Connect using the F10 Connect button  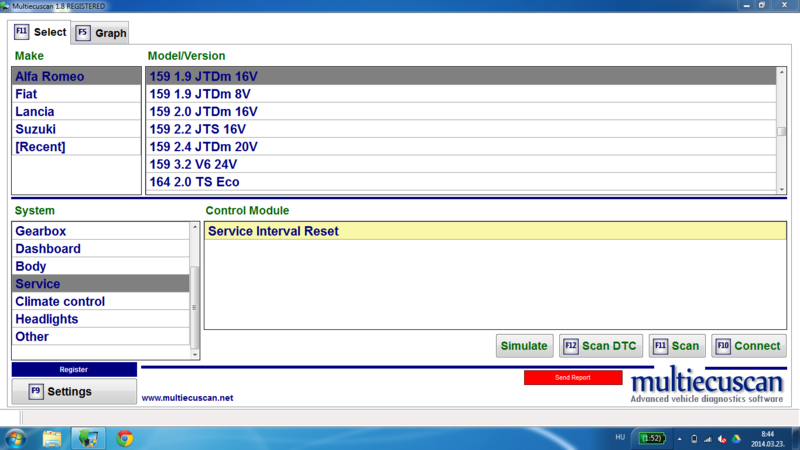coord(749,346)
